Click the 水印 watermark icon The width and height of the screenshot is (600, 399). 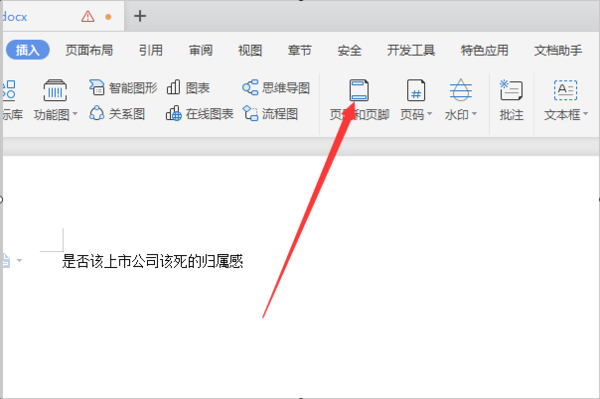pyautogui.click(x=460, y=90)
